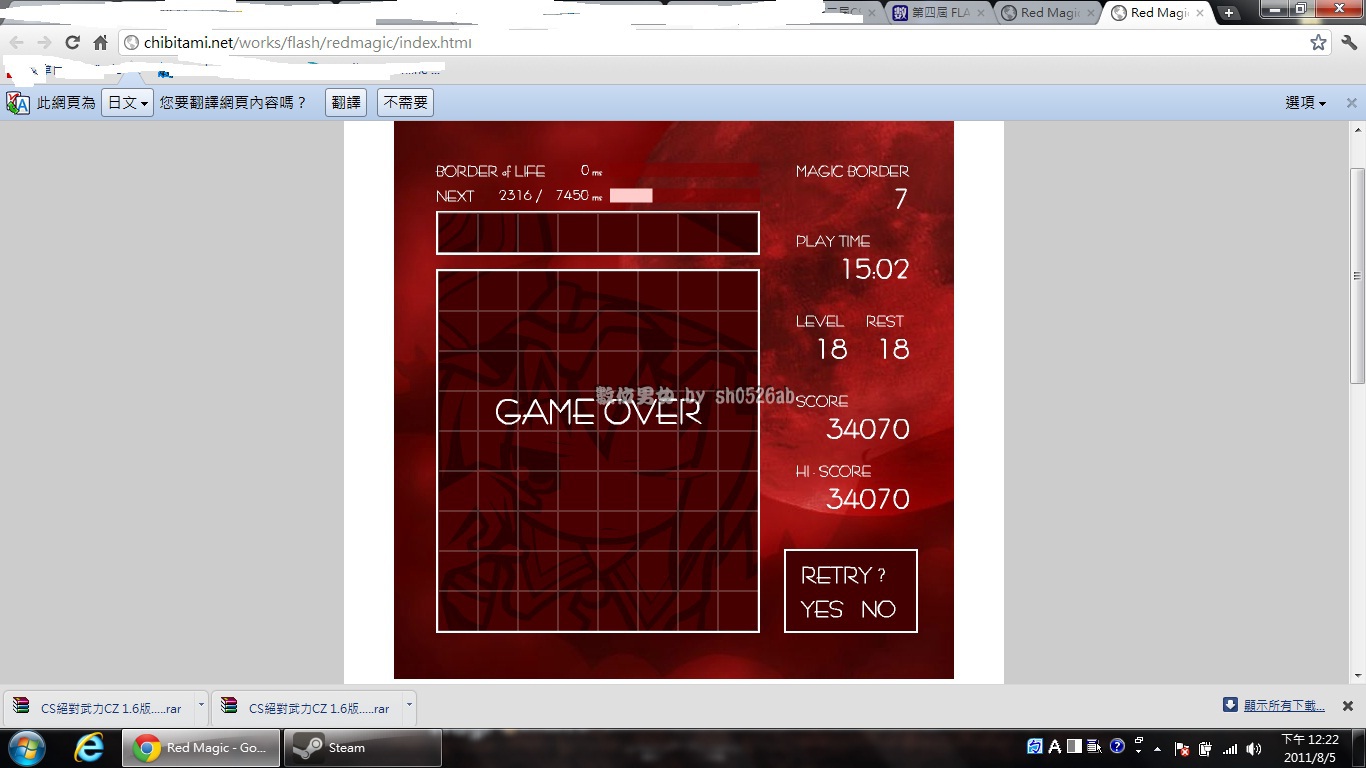The height and width of the screenshot is (768, 1366).
Task: Open 顯示所有下載 link
Action: click(x=1284, y=706)
